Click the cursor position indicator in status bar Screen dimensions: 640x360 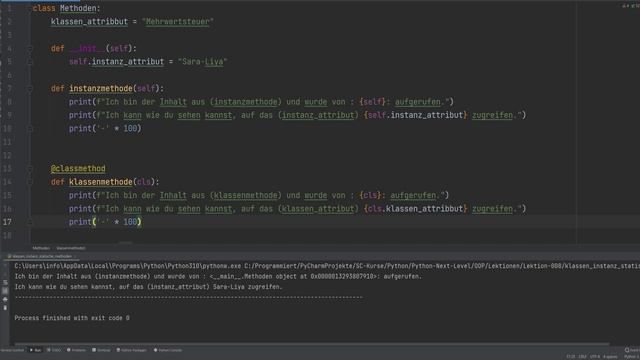click(x=571, y=357)
